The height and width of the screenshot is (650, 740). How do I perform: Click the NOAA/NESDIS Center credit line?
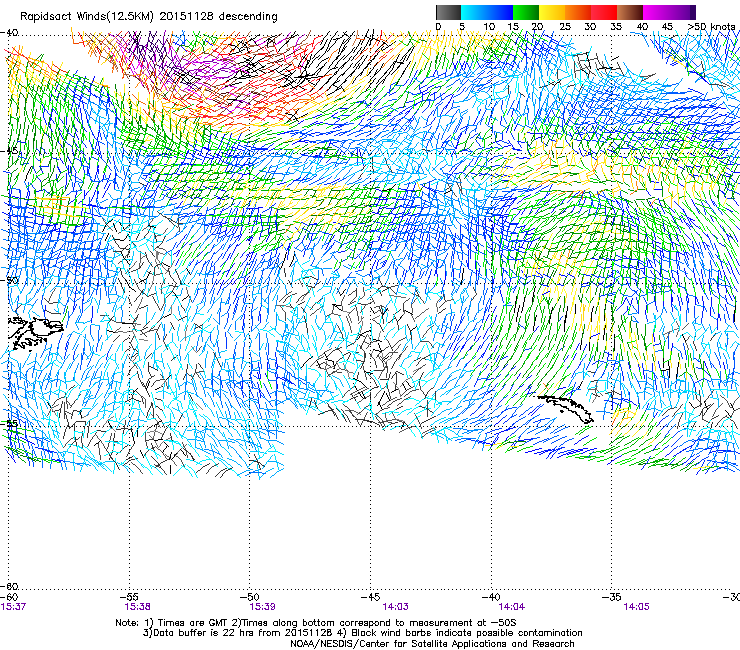[432, 644]
